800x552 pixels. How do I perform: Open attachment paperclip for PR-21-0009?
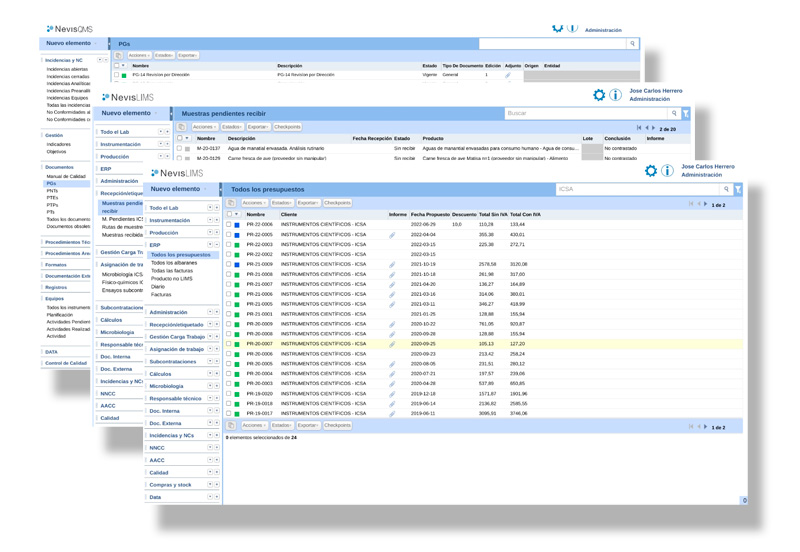coord(392,265)
